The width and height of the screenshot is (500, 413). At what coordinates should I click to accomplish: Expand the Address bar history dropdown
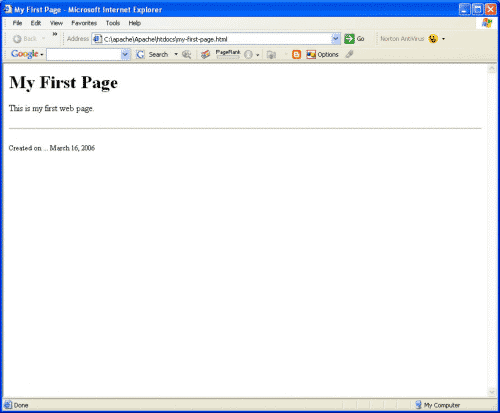coord(336,39)
